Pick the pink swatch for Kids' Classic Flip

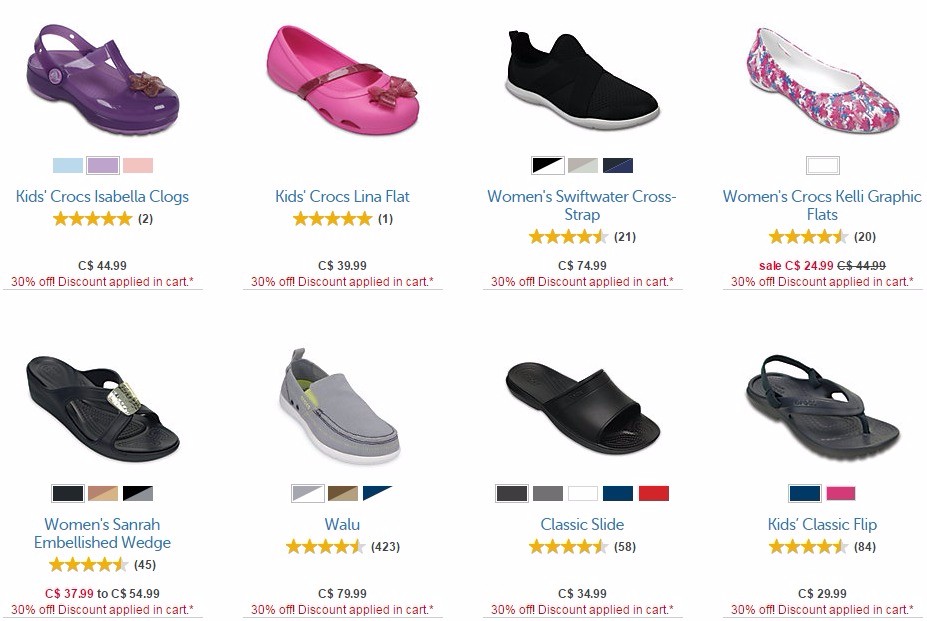coord(840,493)
